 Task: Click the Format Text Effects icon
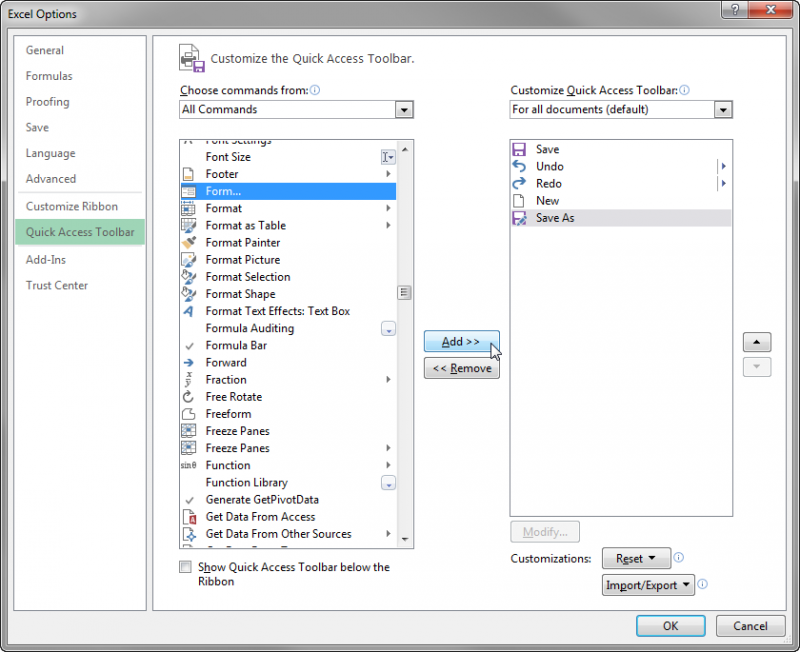(x=188, y=311)
